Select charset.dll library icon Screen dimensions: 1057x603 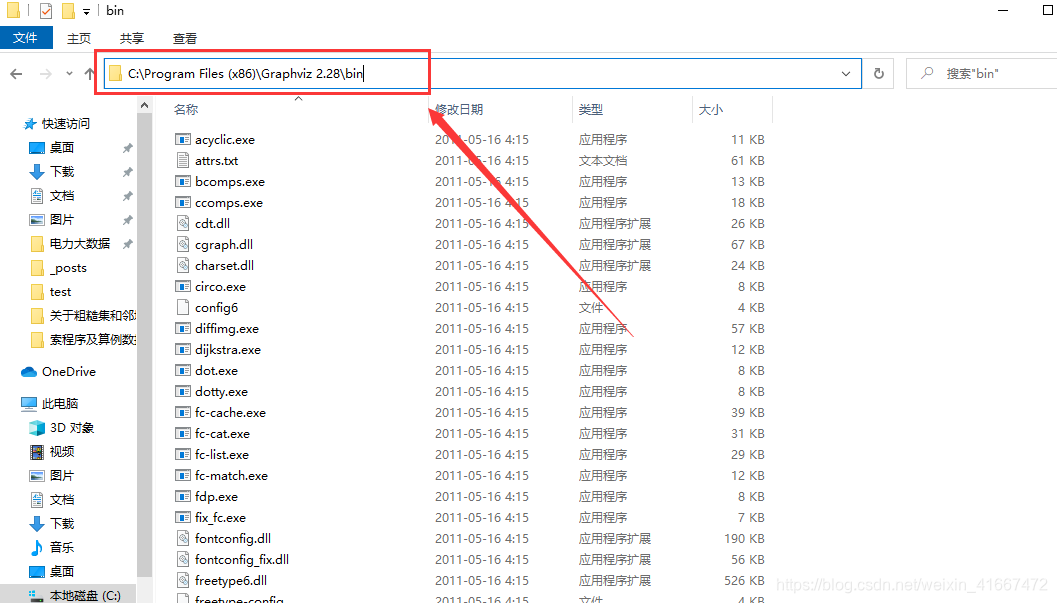click(183, 265)
